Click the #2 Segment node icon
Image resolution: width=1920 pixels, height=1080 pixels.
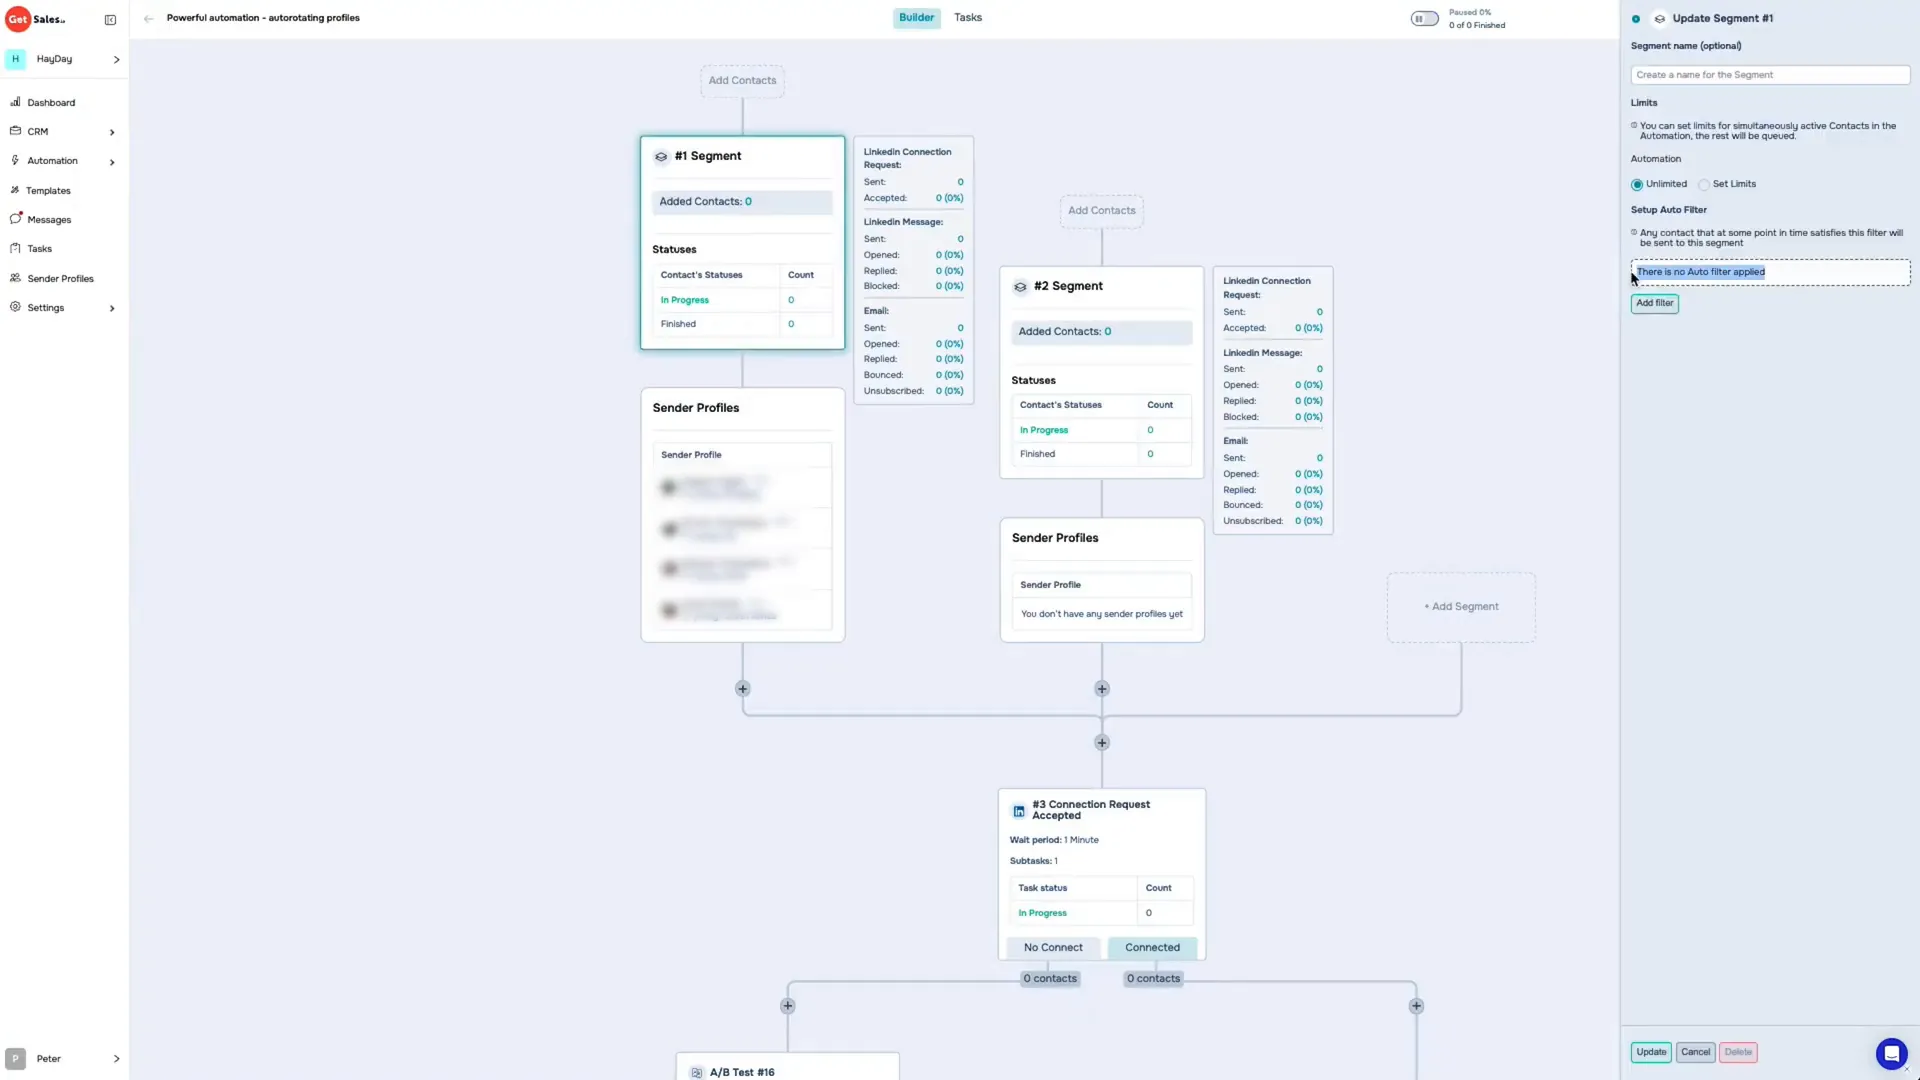point(1021,285)
